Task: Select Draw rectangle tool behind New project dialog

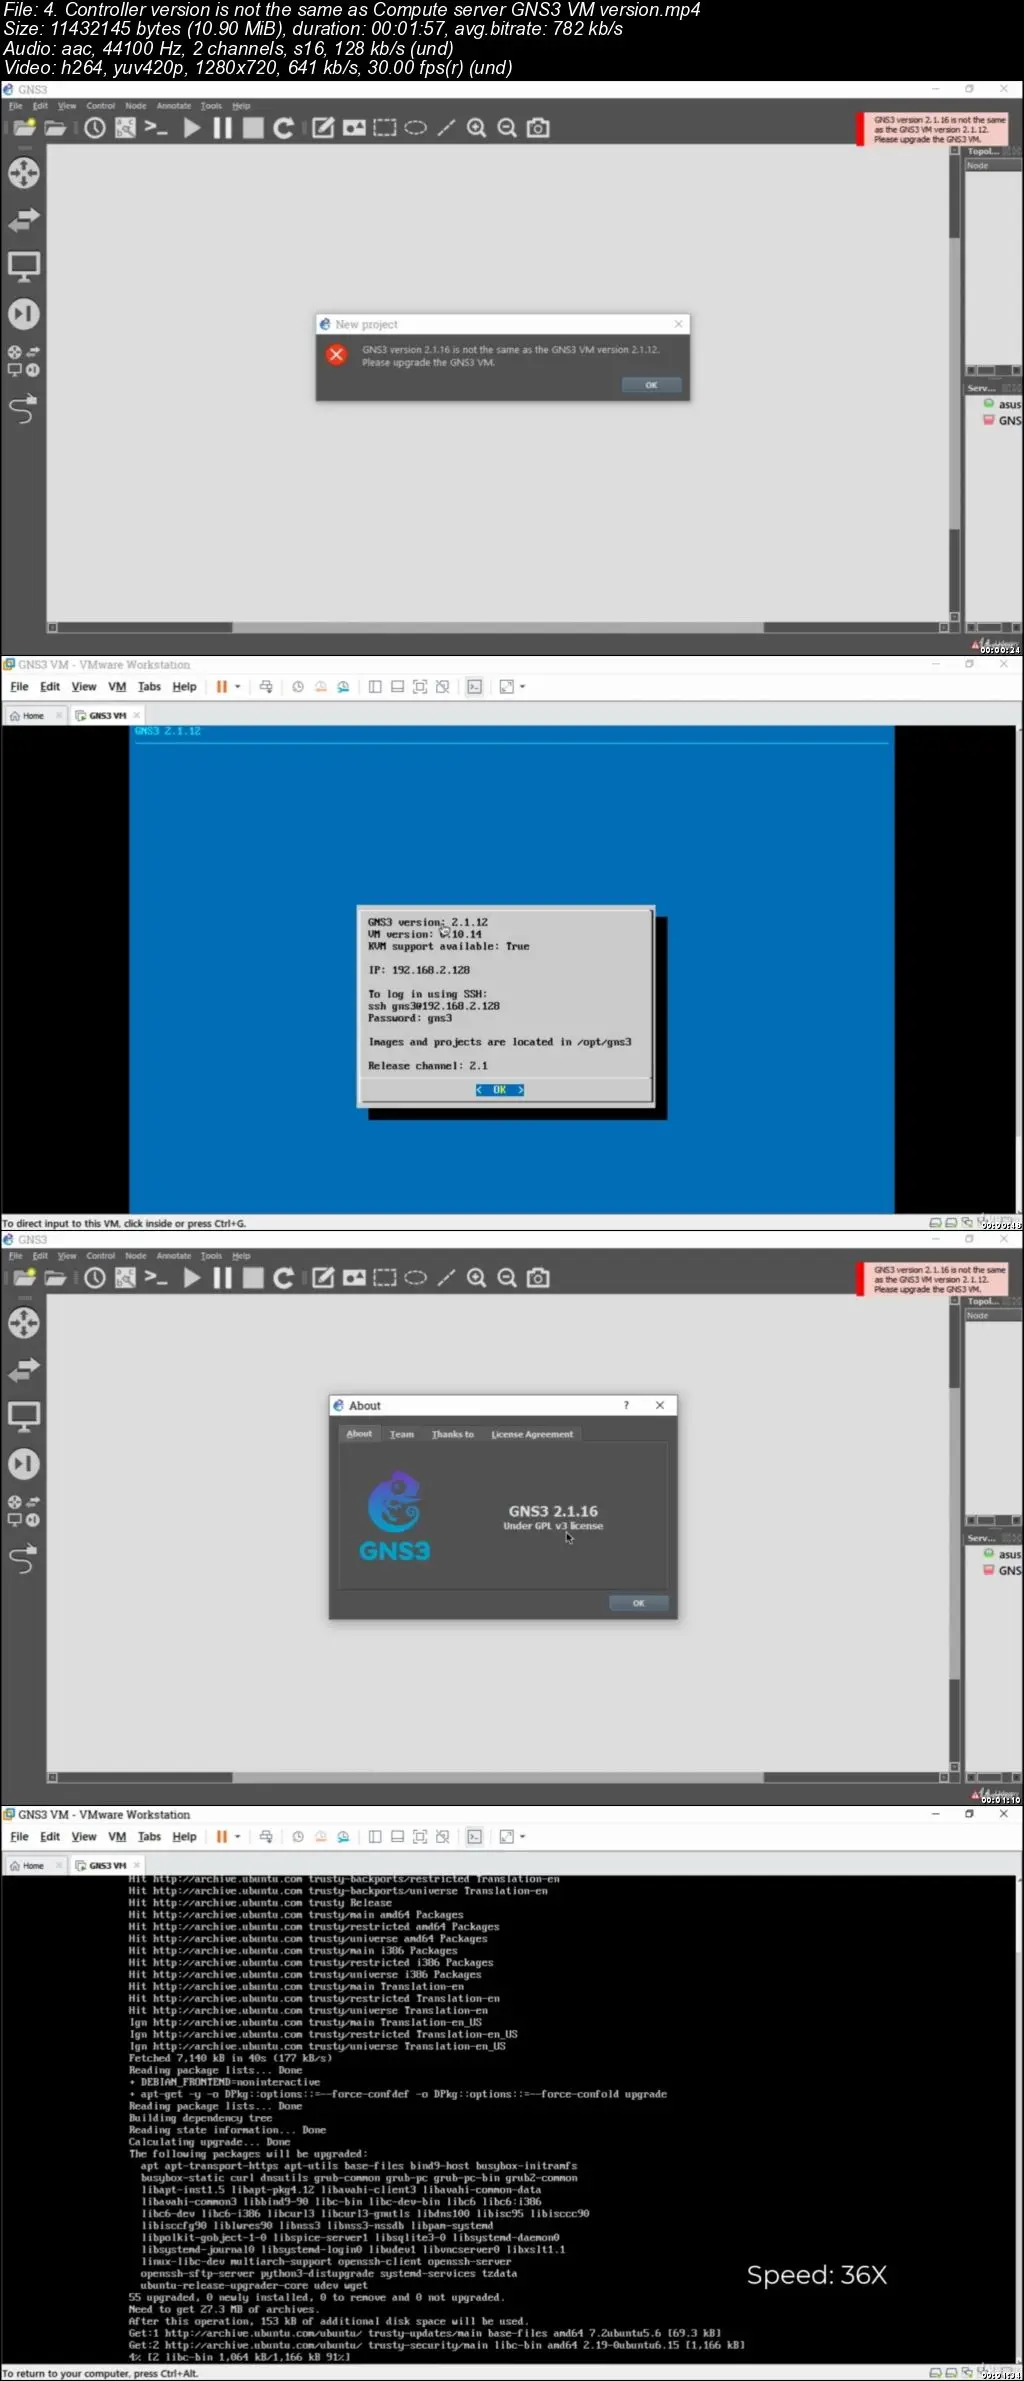Action: coord(385,128)
